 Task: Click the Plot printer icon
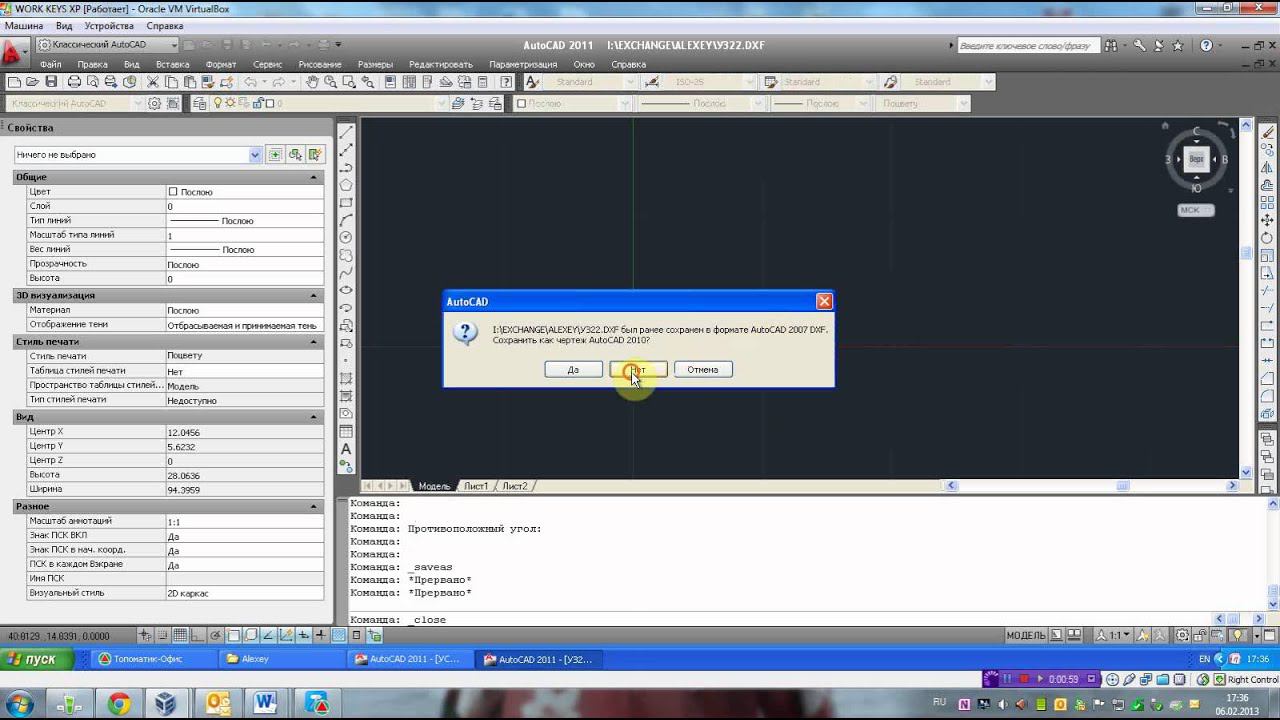(74, 82)
